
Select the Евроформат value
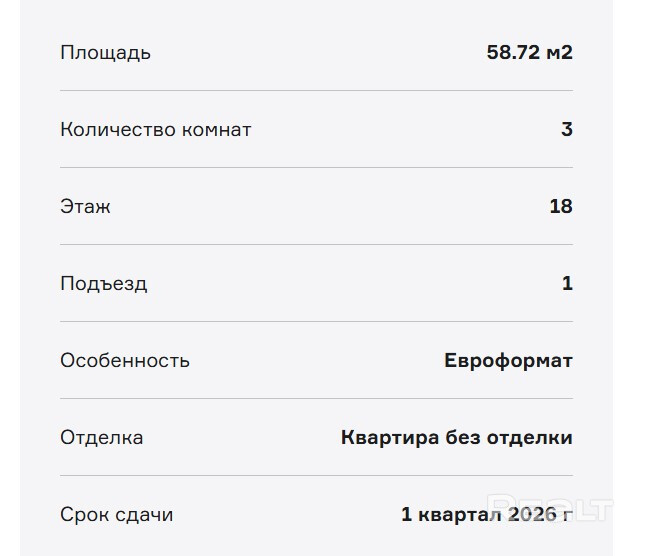point(508,361)
